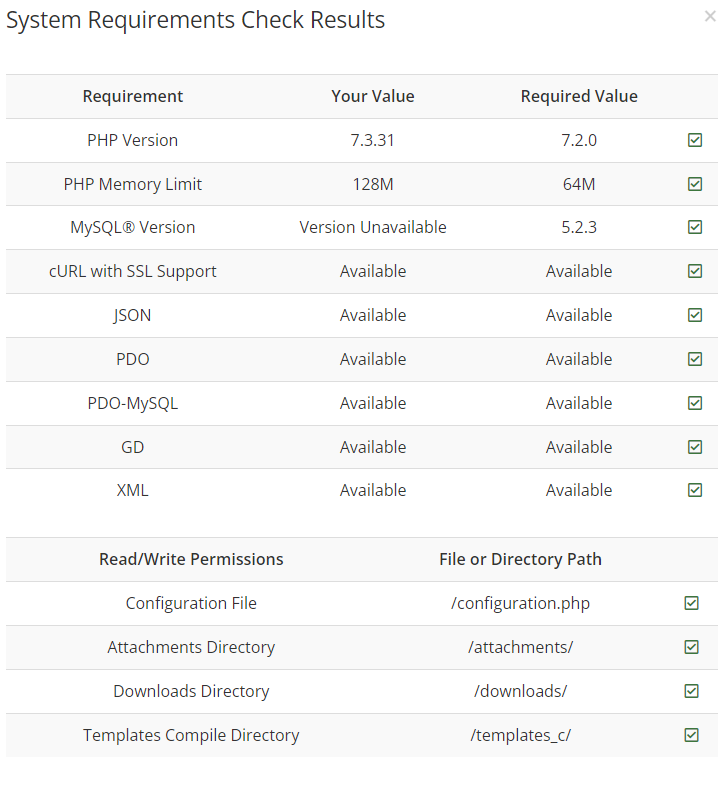Click the /templates_c/ directory path

tap(520, 735)
